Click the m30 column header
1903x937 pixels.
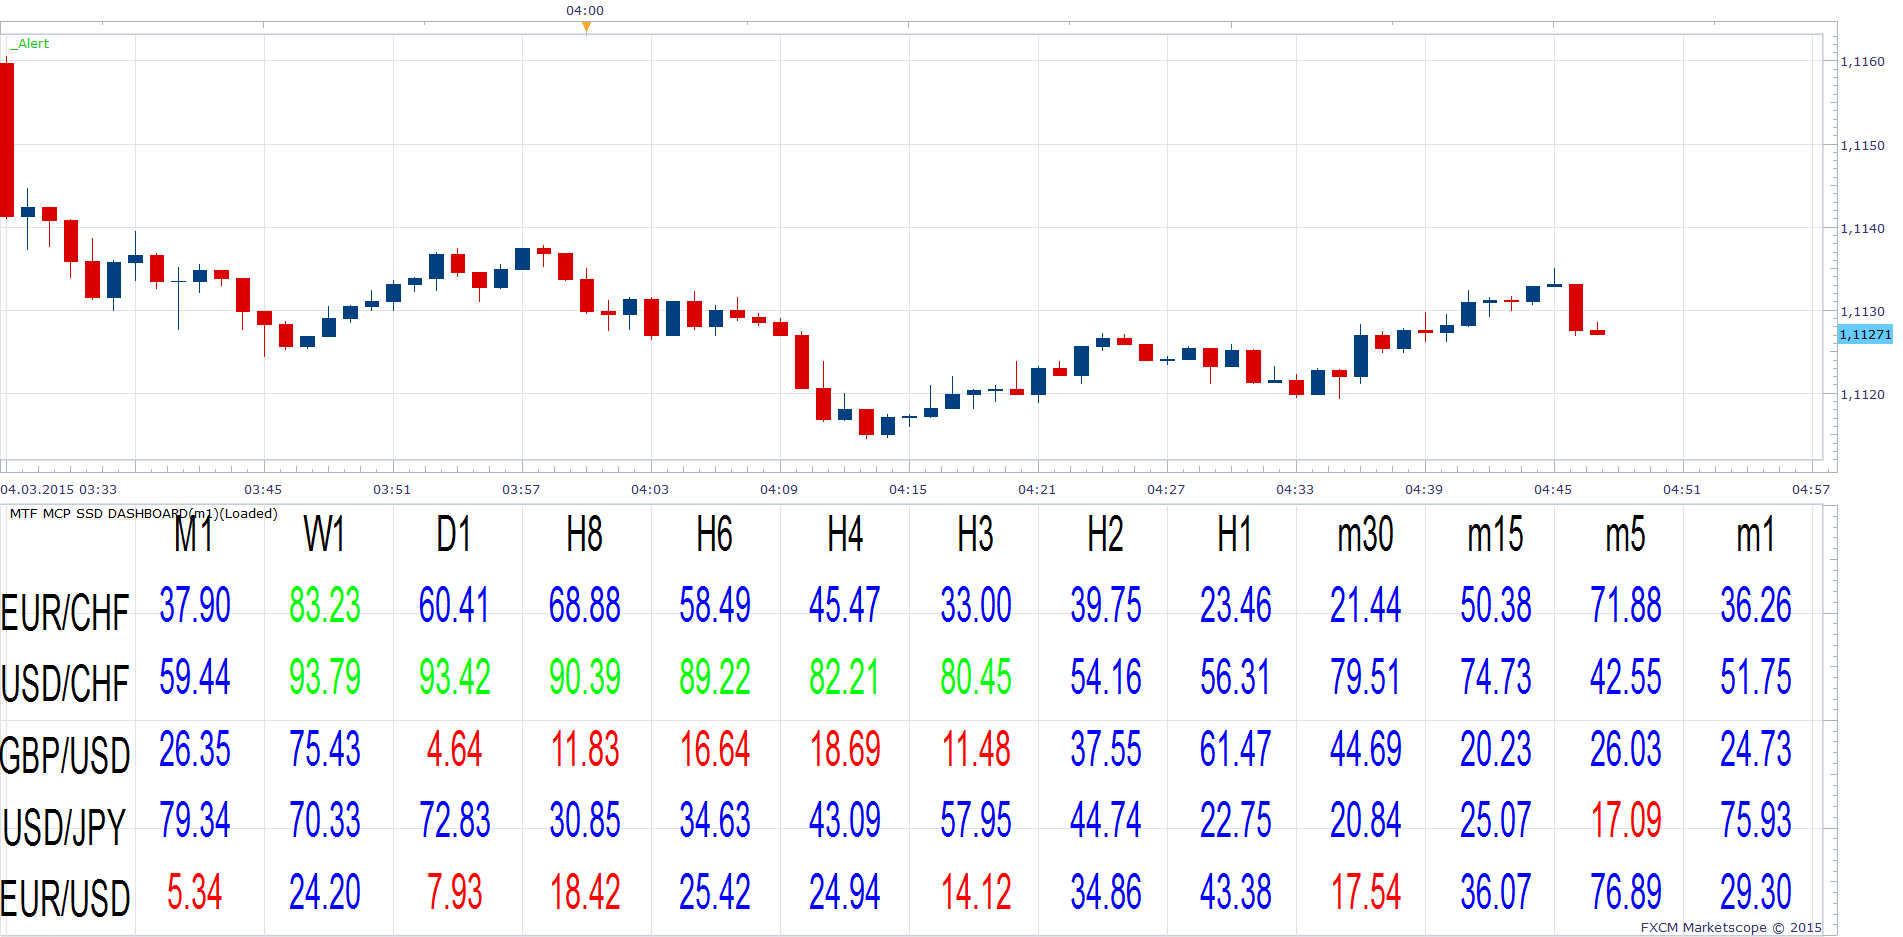pos(1365,534)
